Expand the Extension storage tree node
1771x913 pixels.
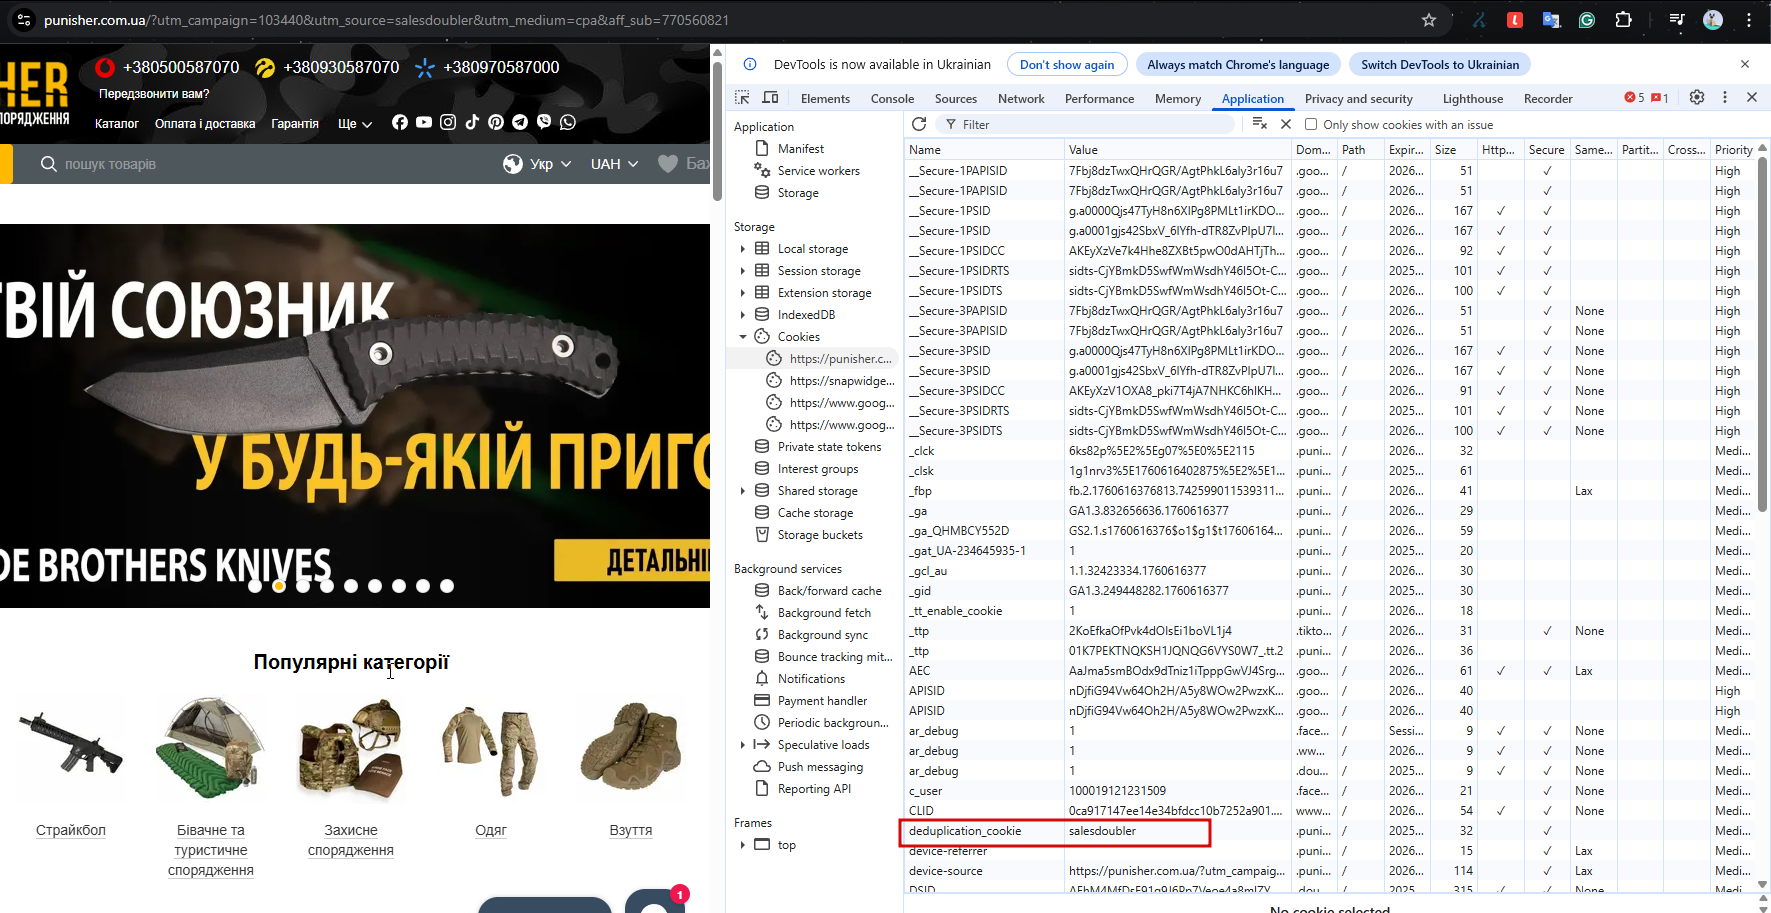(x=742, y=293)
